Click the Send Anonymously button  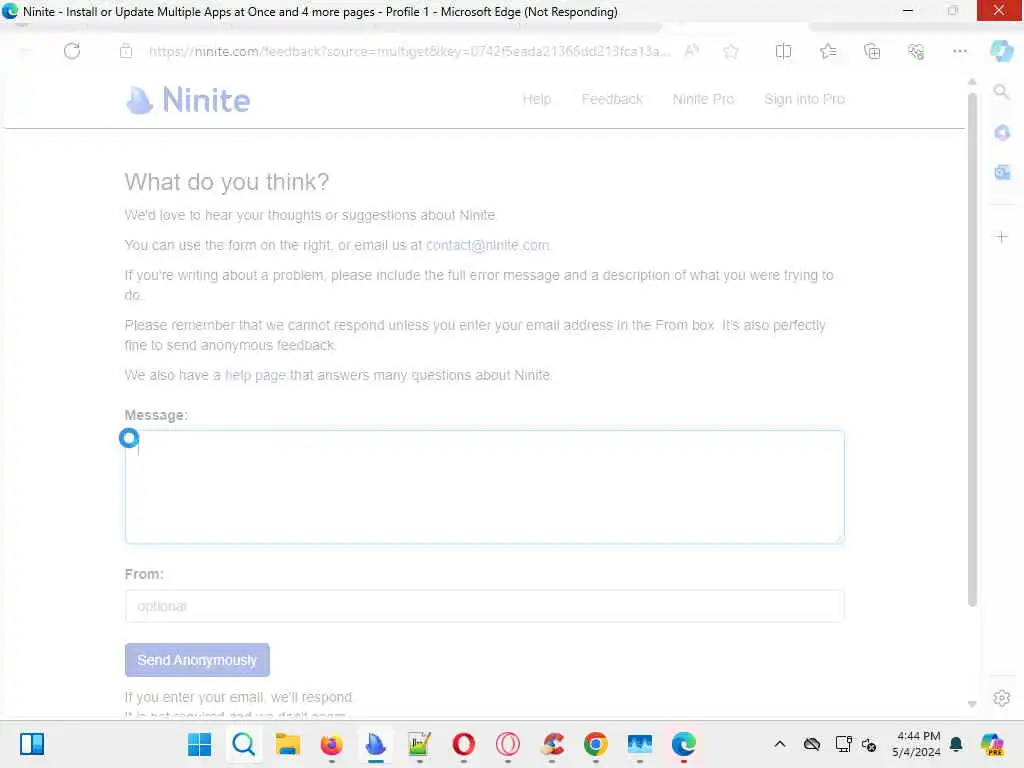(x=197, y=660)
